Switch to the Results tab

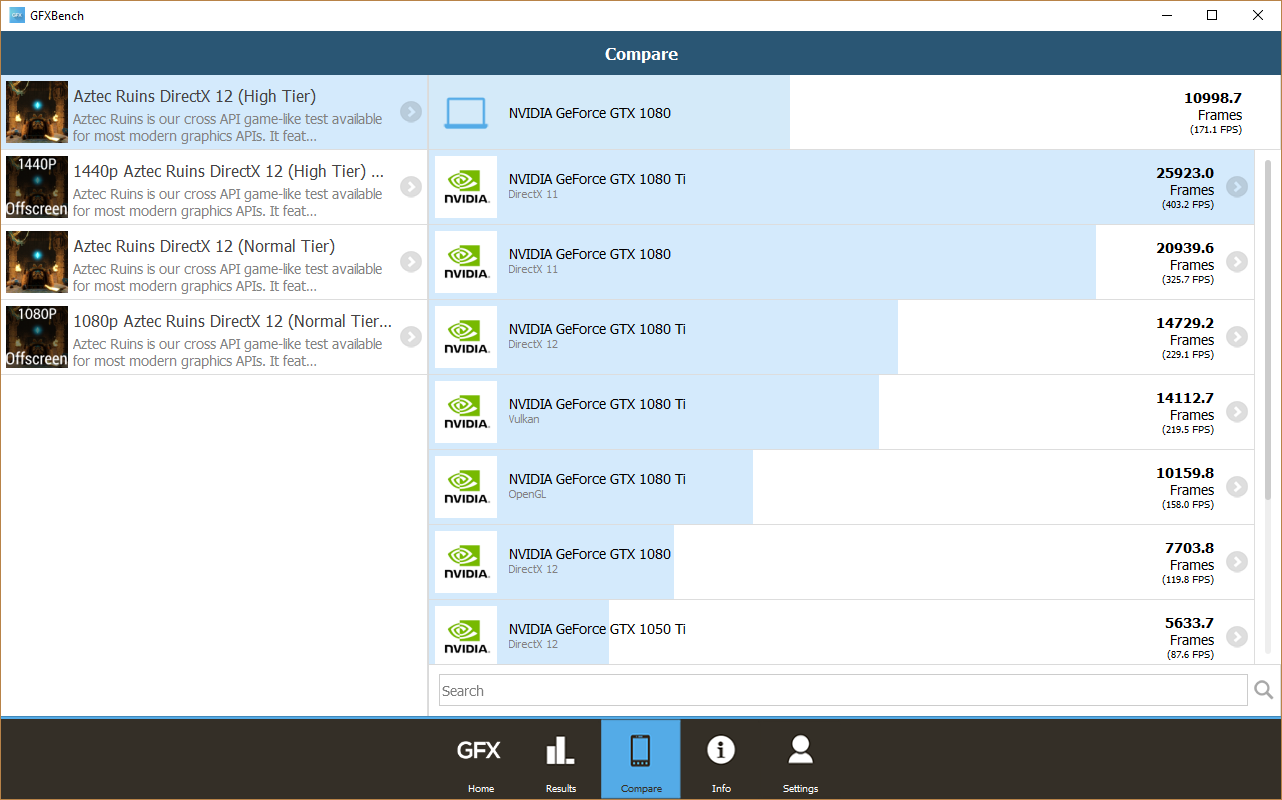pos(561,759)
